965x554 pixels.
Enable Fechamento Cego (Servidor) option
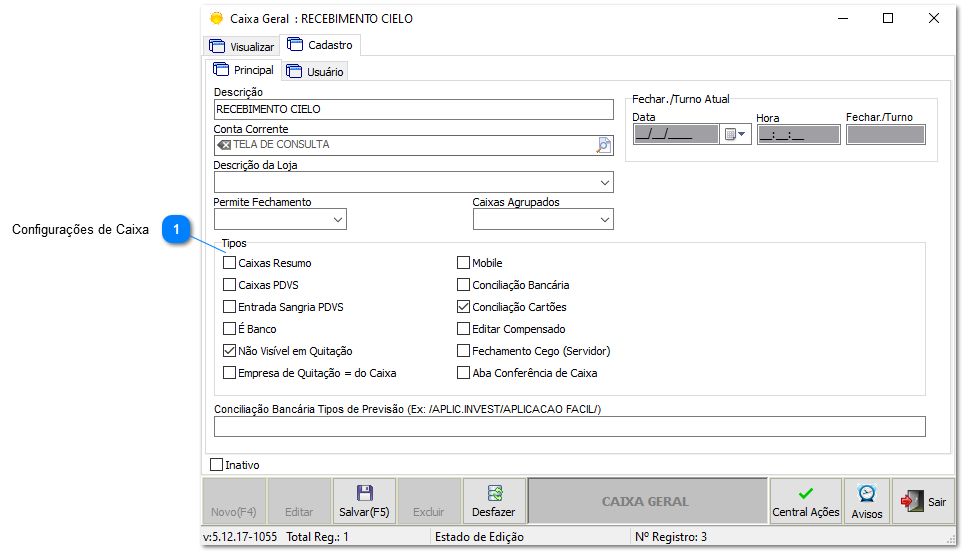click(463, 351)
